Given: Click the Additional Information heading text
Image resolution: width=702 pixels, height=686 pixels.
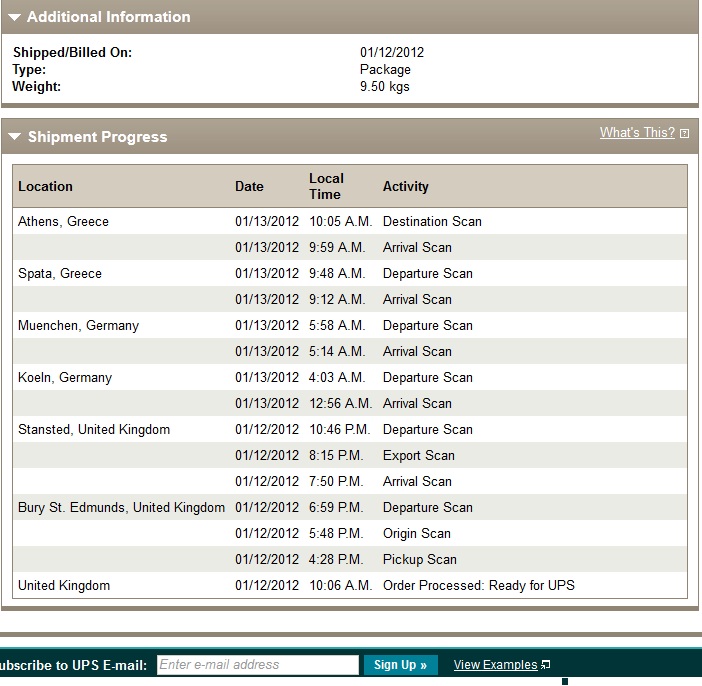Looking at the screenshot, I should (x=109, y=17).
